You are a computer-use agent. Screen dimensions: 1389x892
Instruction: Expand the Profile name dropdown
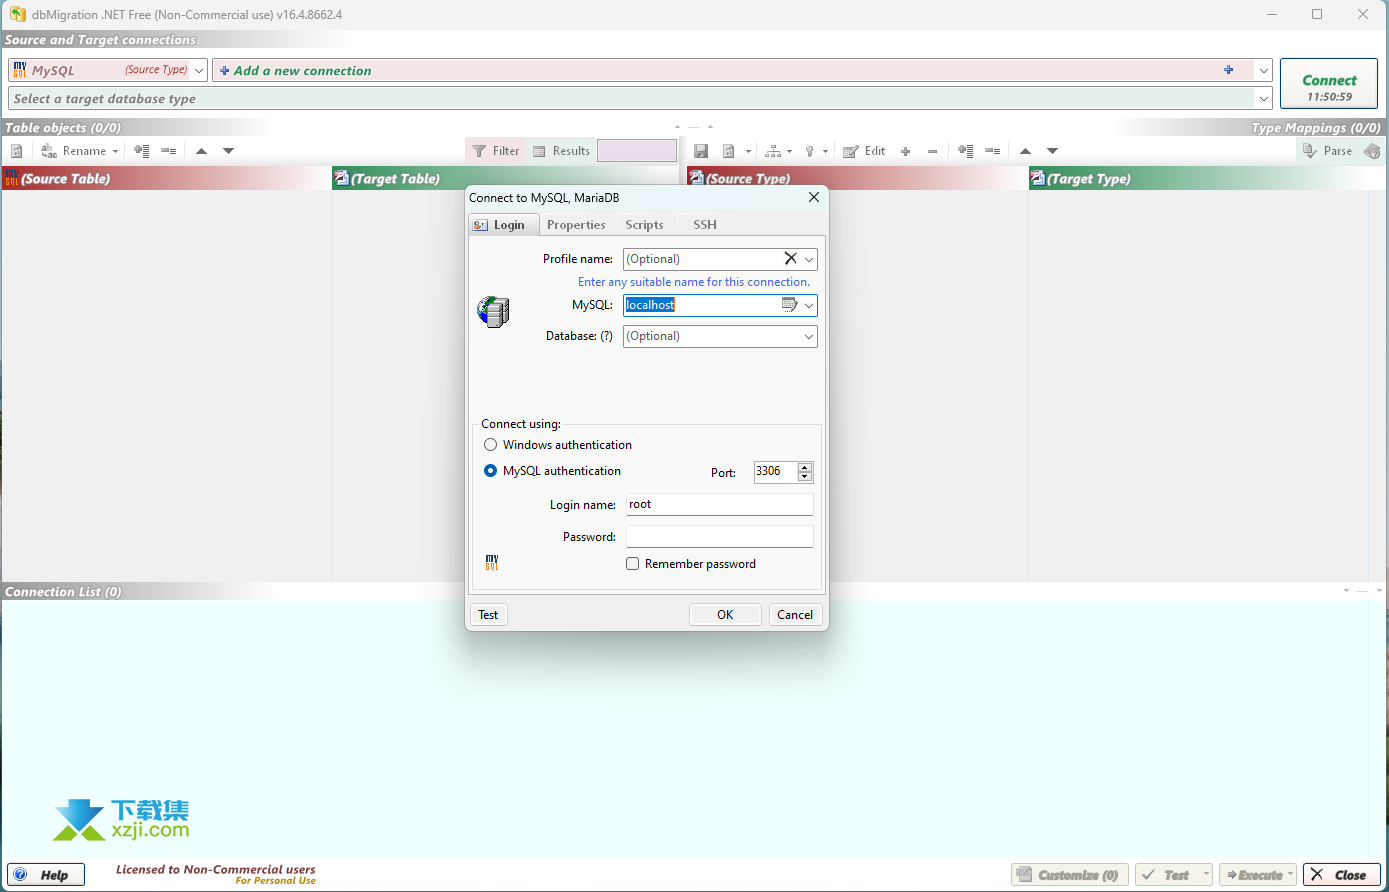point(809,259)
